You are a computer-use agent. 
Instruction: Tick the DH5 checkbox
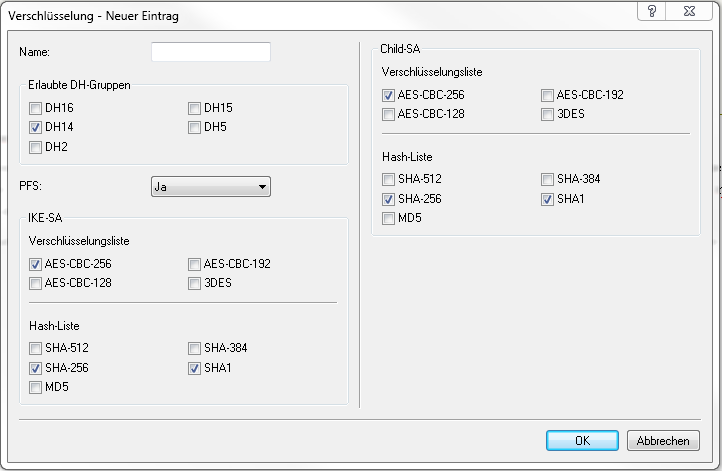pyautogui.click(x=195, y=128)
